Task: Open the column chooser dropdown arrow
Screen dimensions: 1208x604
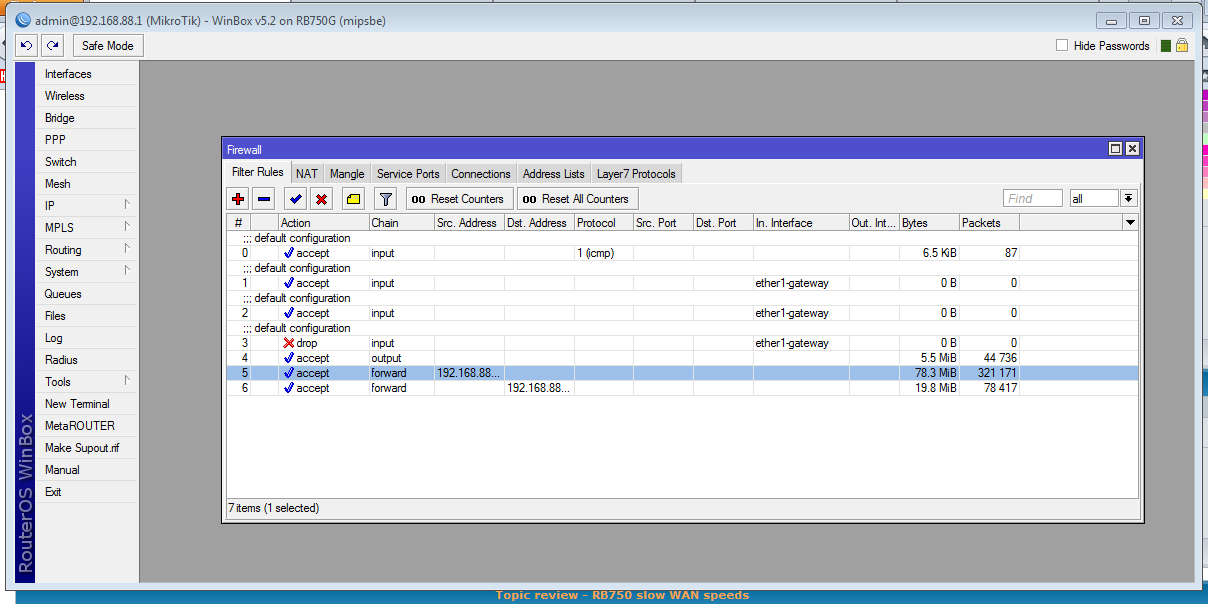Action: (x=1130, y=222)
